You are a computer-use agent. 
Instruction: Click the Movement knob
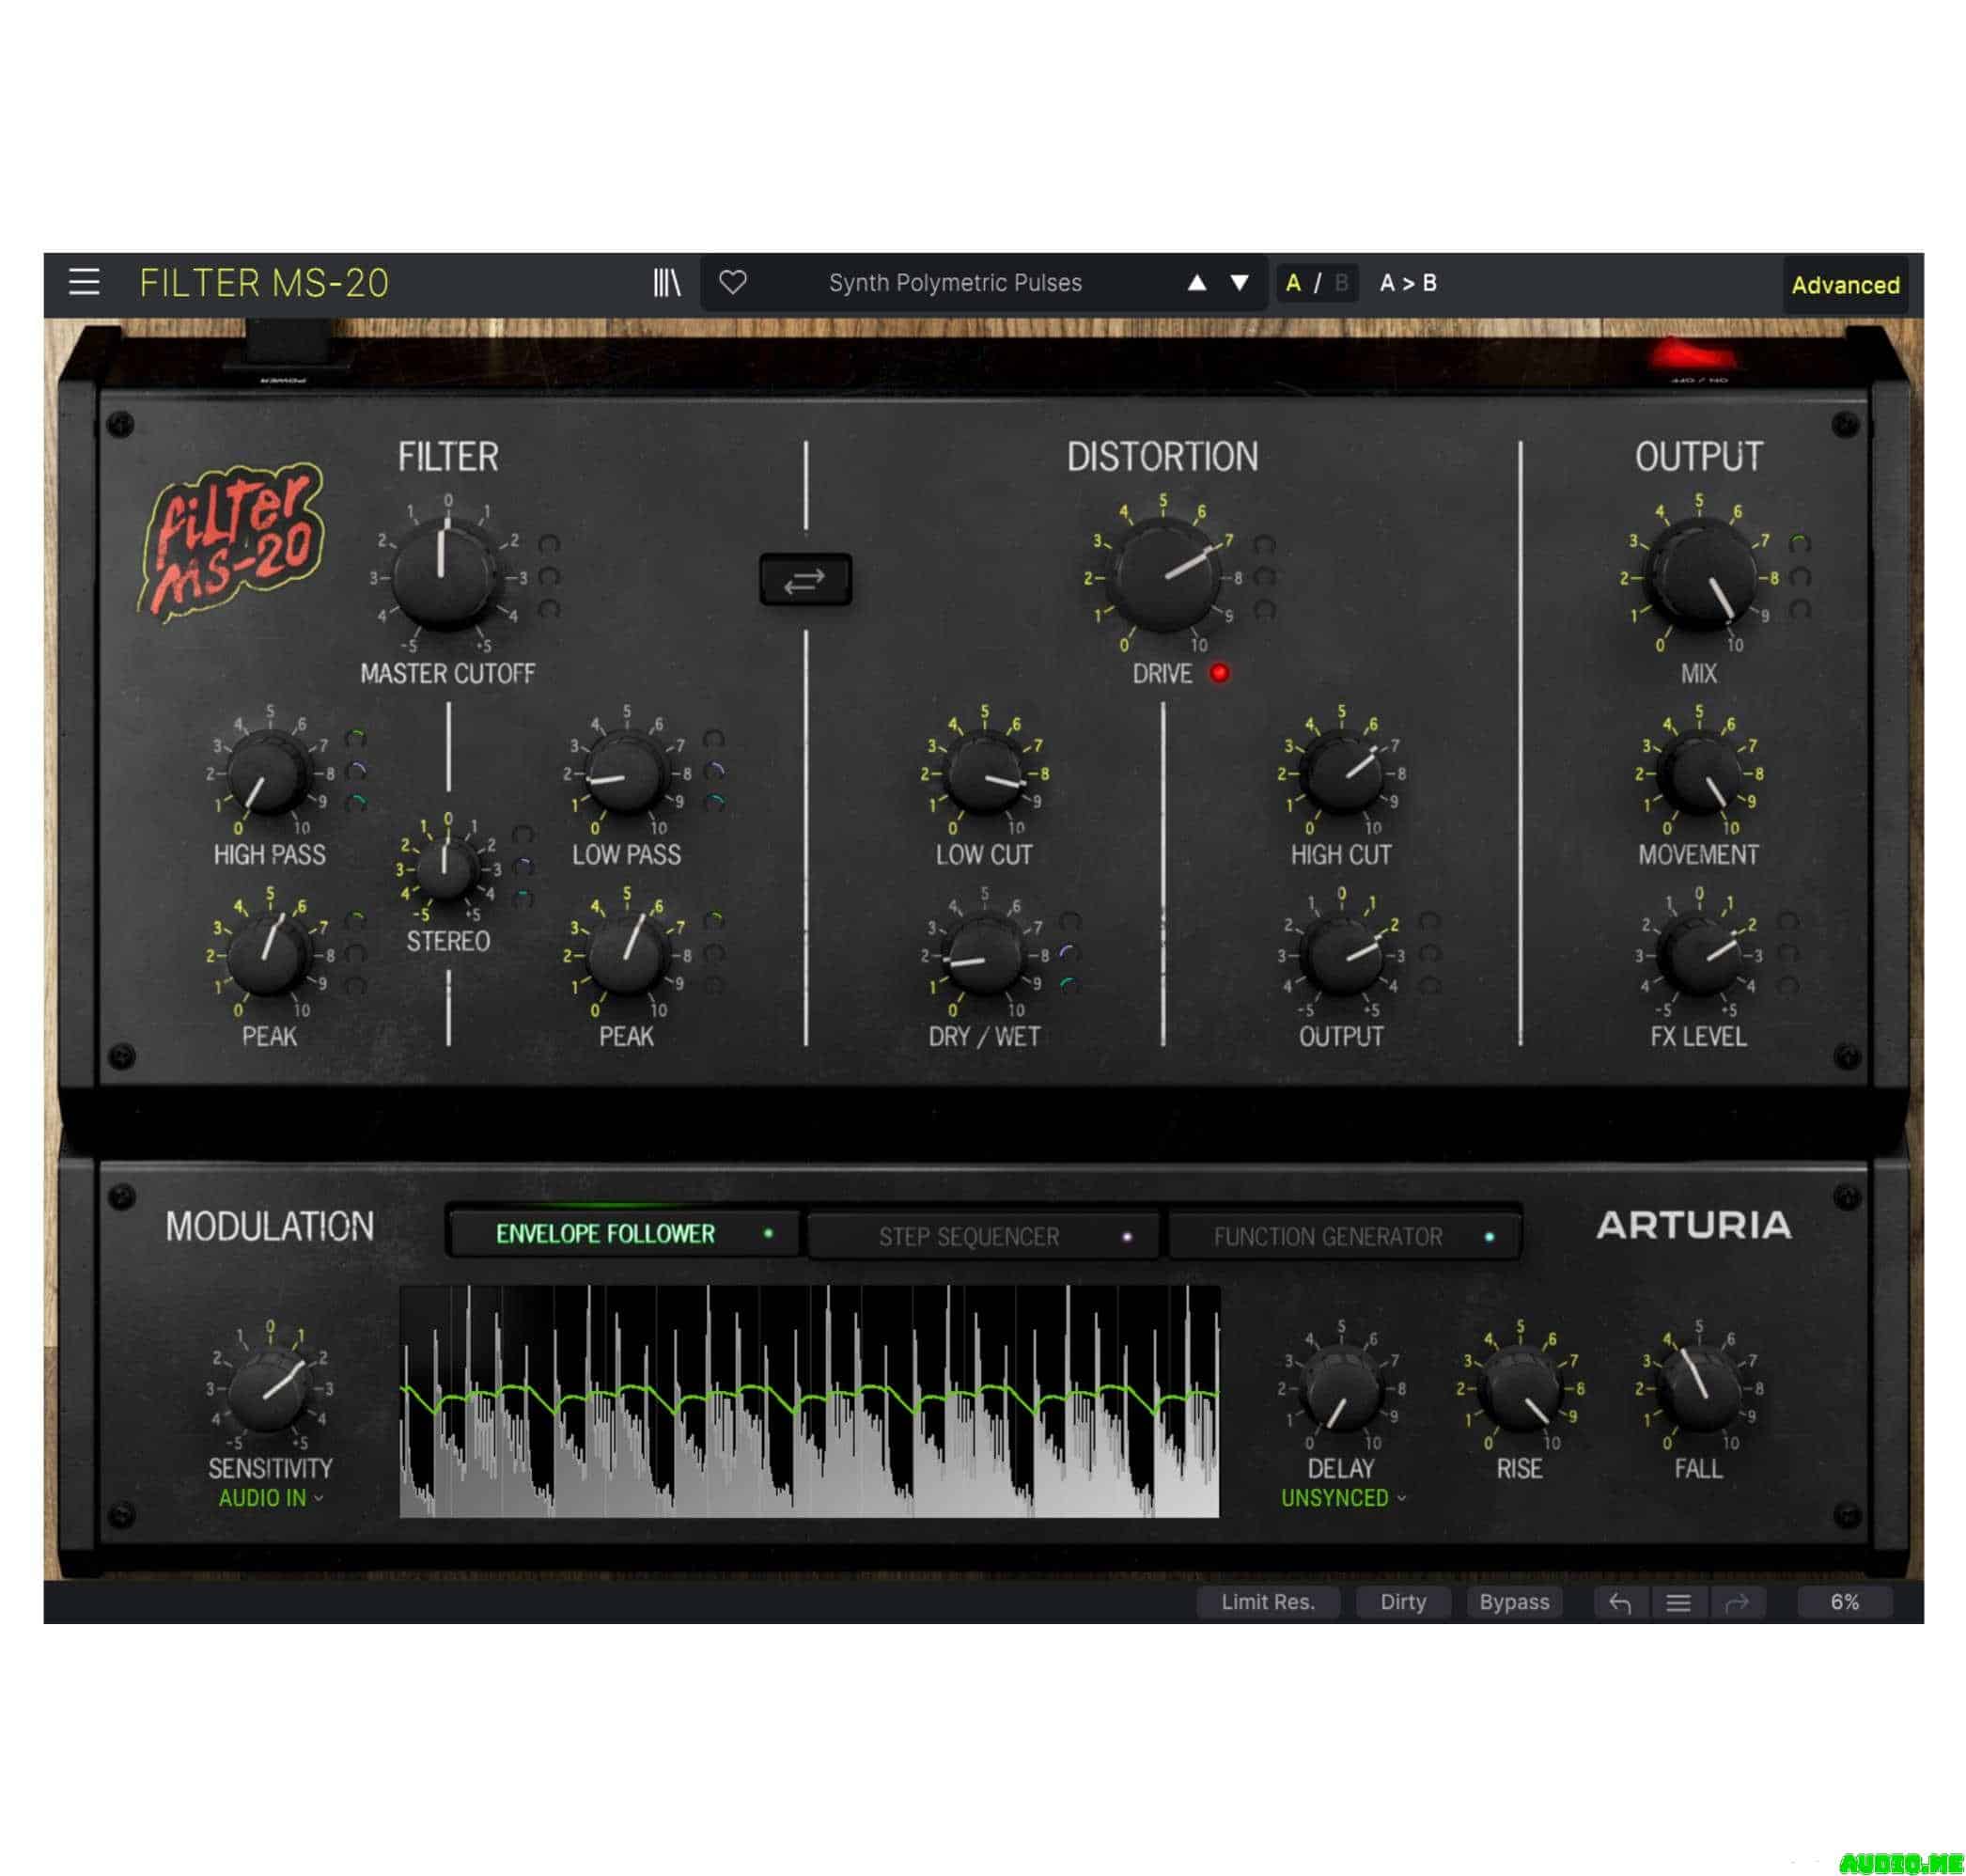[x=1698, y=772]
